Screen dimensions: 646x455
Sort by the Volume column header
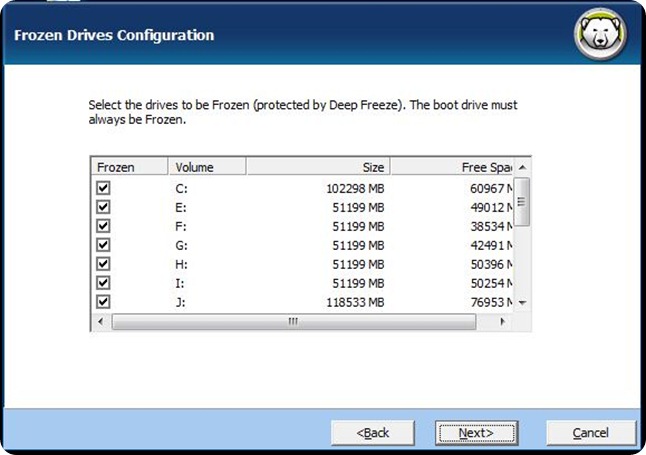pyautogui.click(x=208, y=167)
